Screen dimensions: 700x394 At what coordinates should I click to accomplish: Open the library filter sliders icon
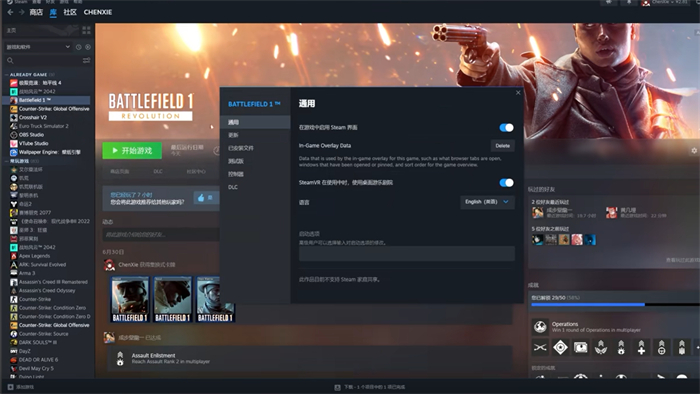pos(87,60)
